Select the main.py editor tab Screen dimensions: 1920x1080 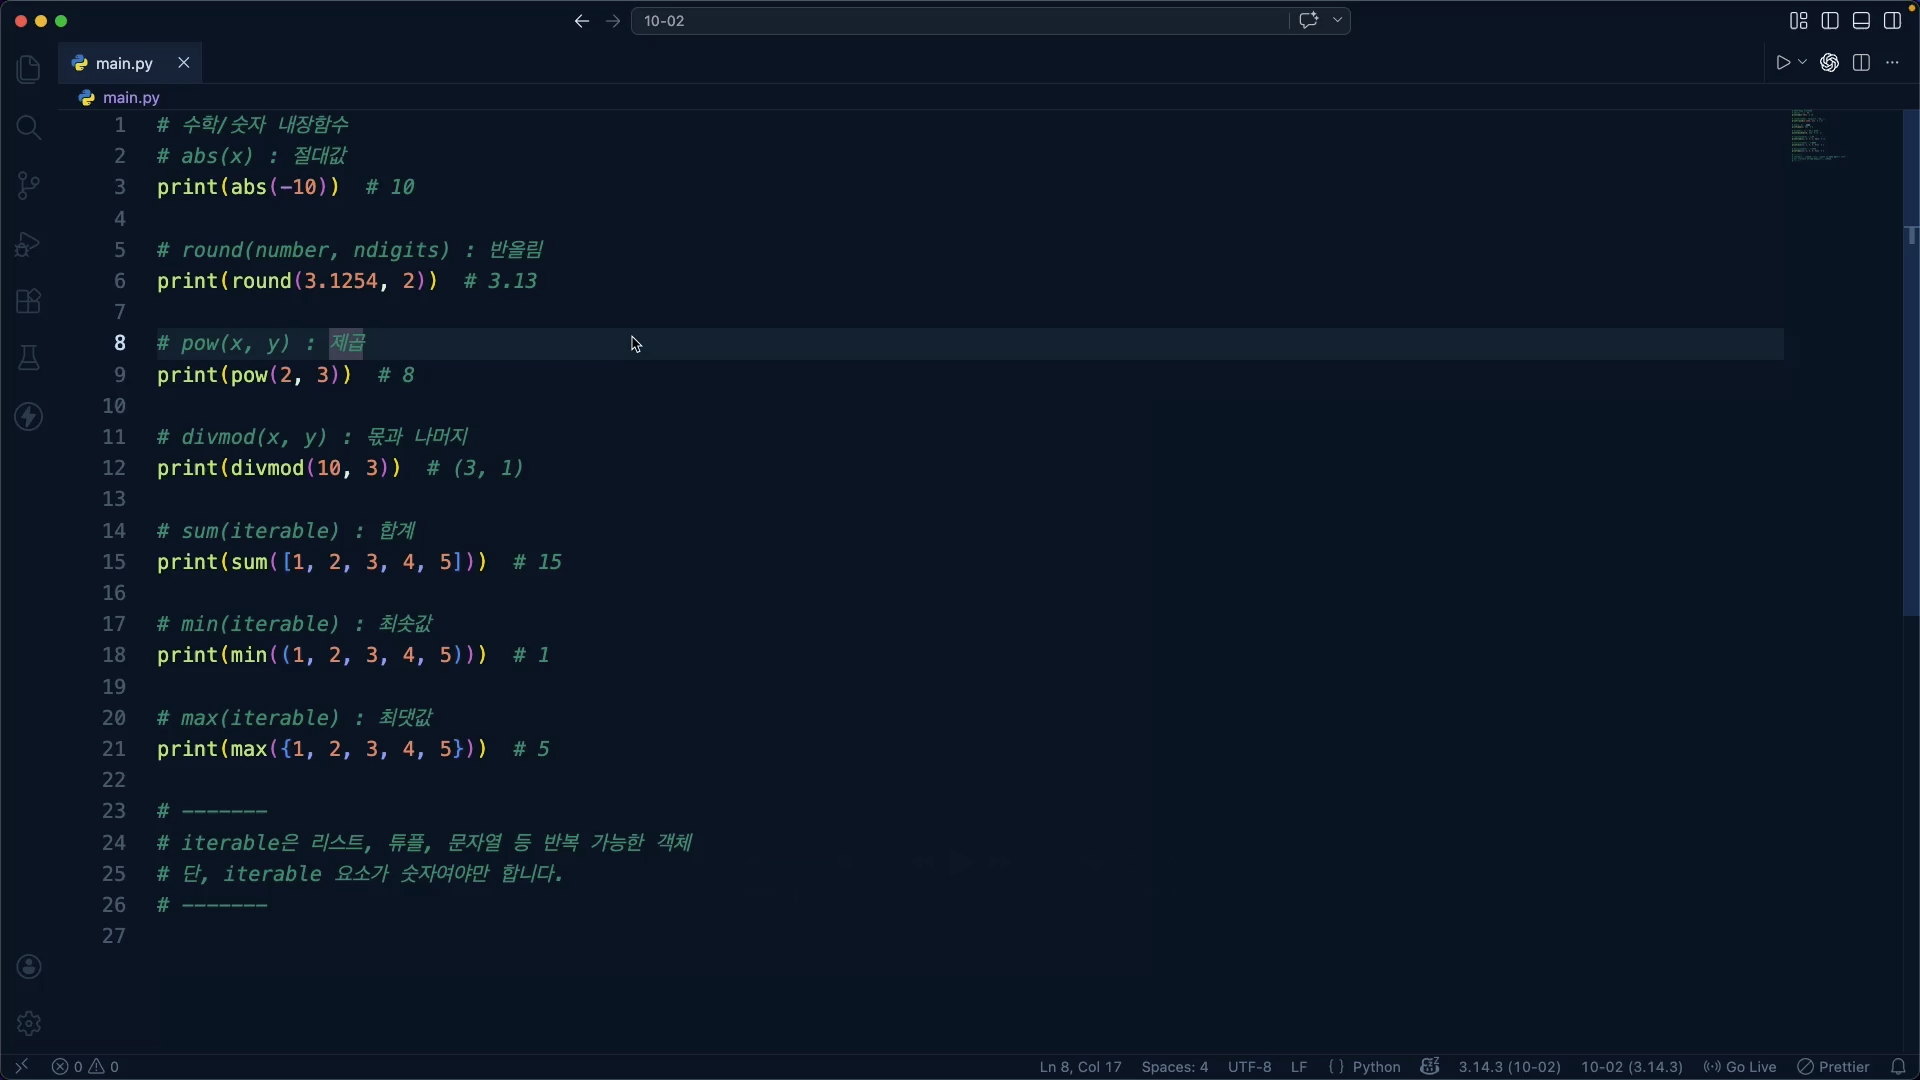click(124, 63)
